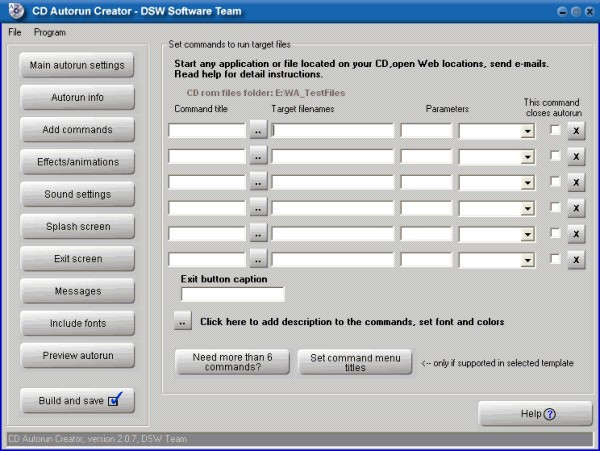600x451 pixels.
Task: Open the Messages section
Action: (77, 291)
